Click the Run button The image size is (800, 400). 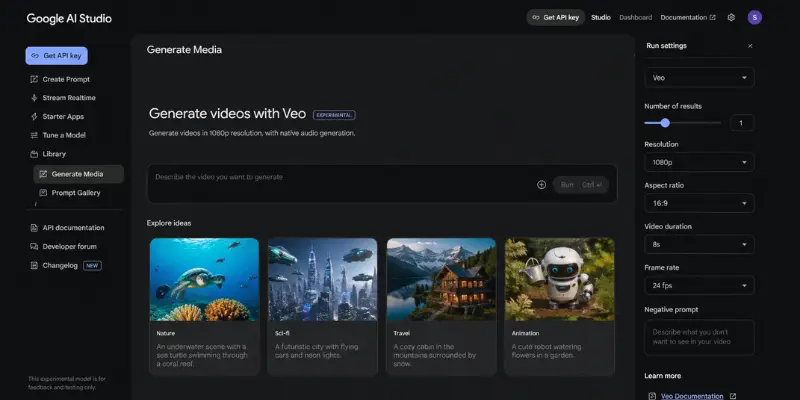click(581, 185)
